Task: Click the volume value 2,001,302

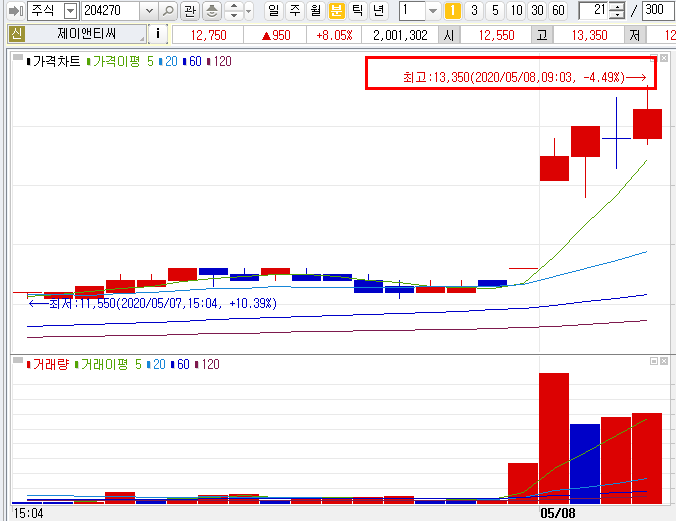Action: [x=400, y=35]
